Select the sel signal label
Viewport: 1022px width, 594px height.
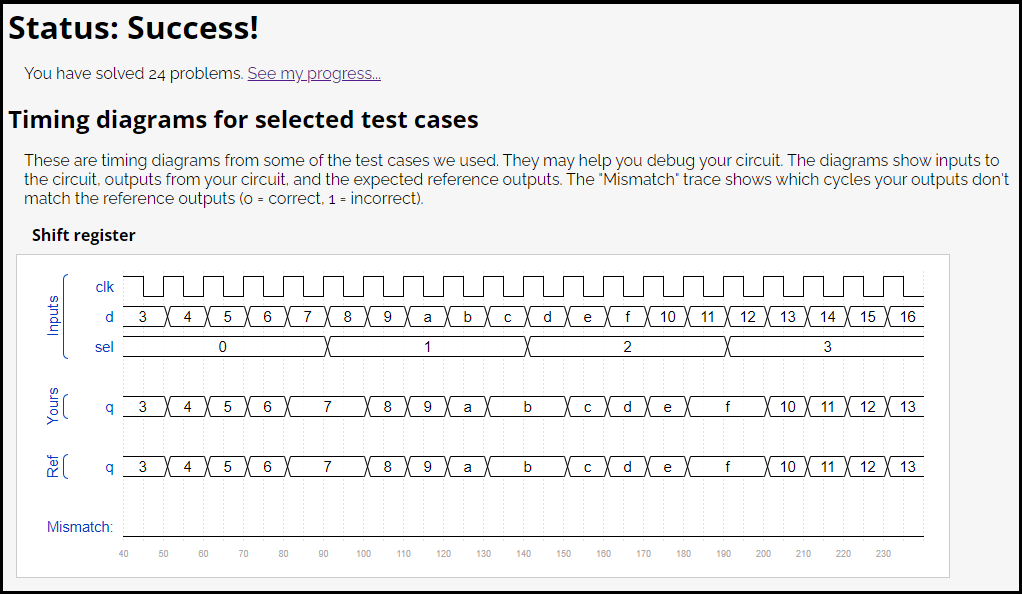(x=105, y=347)
